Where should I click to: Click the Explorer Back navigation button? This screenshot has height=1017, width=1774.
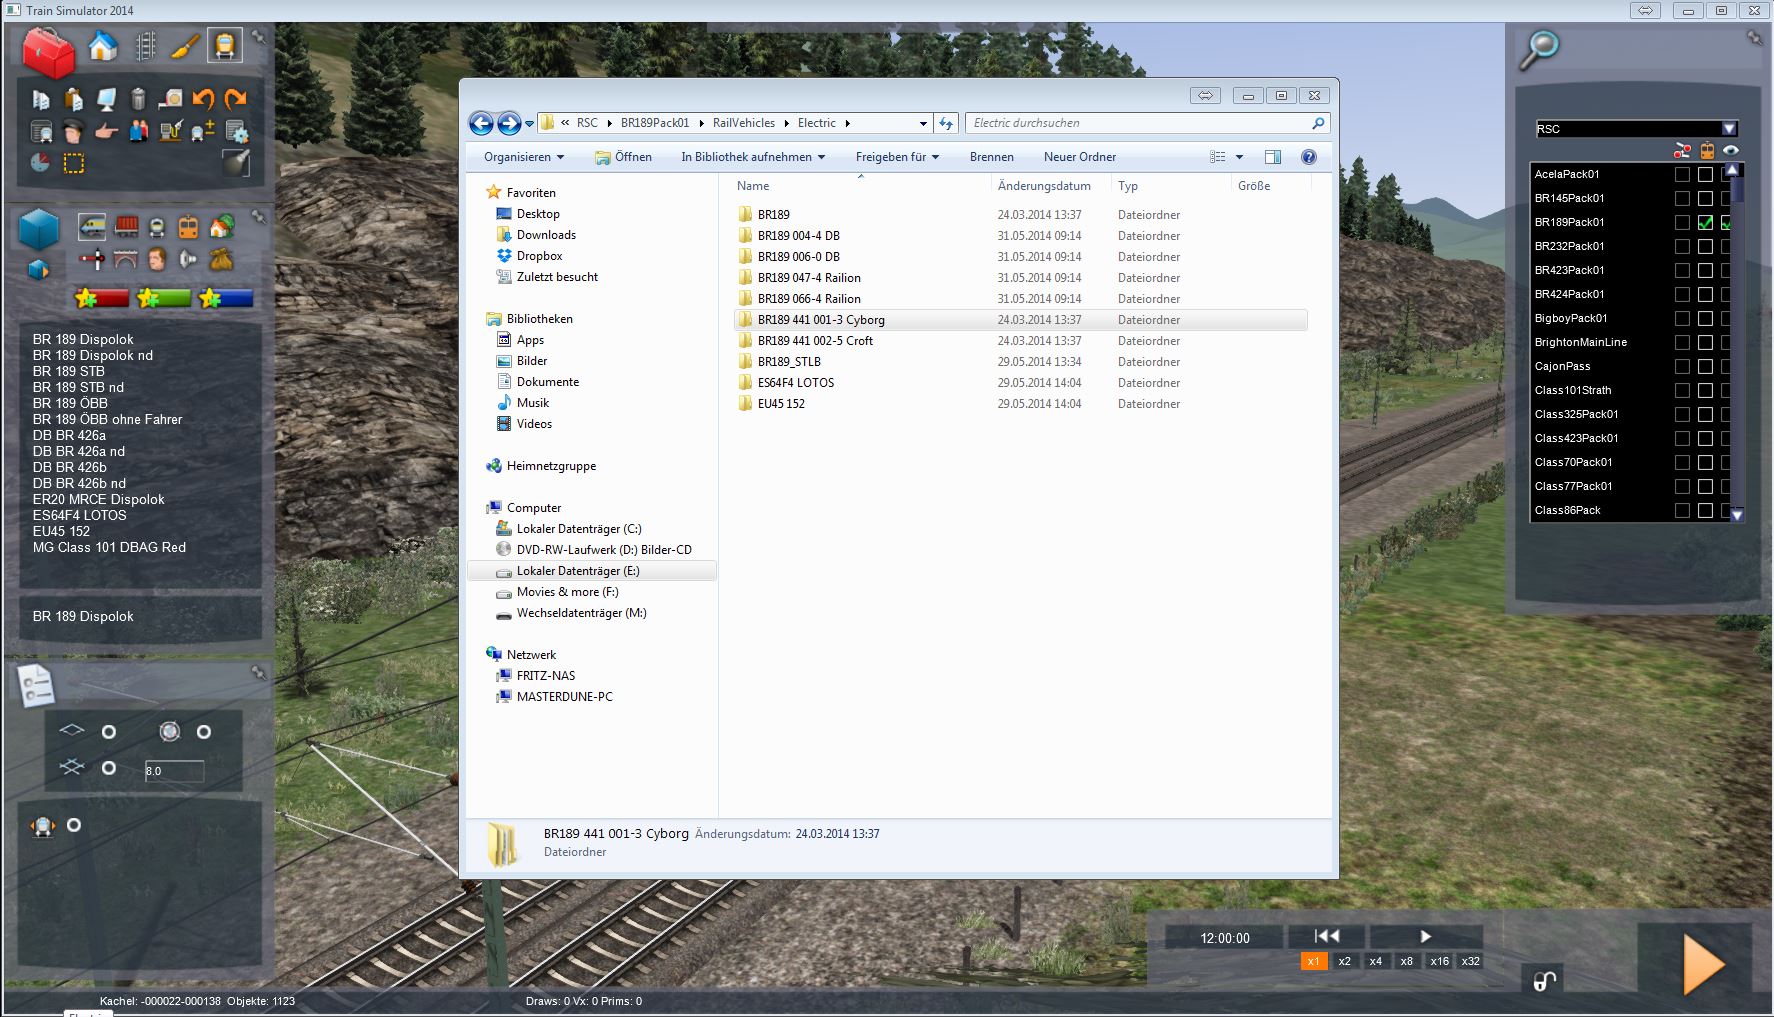click(x=481, y=123)
